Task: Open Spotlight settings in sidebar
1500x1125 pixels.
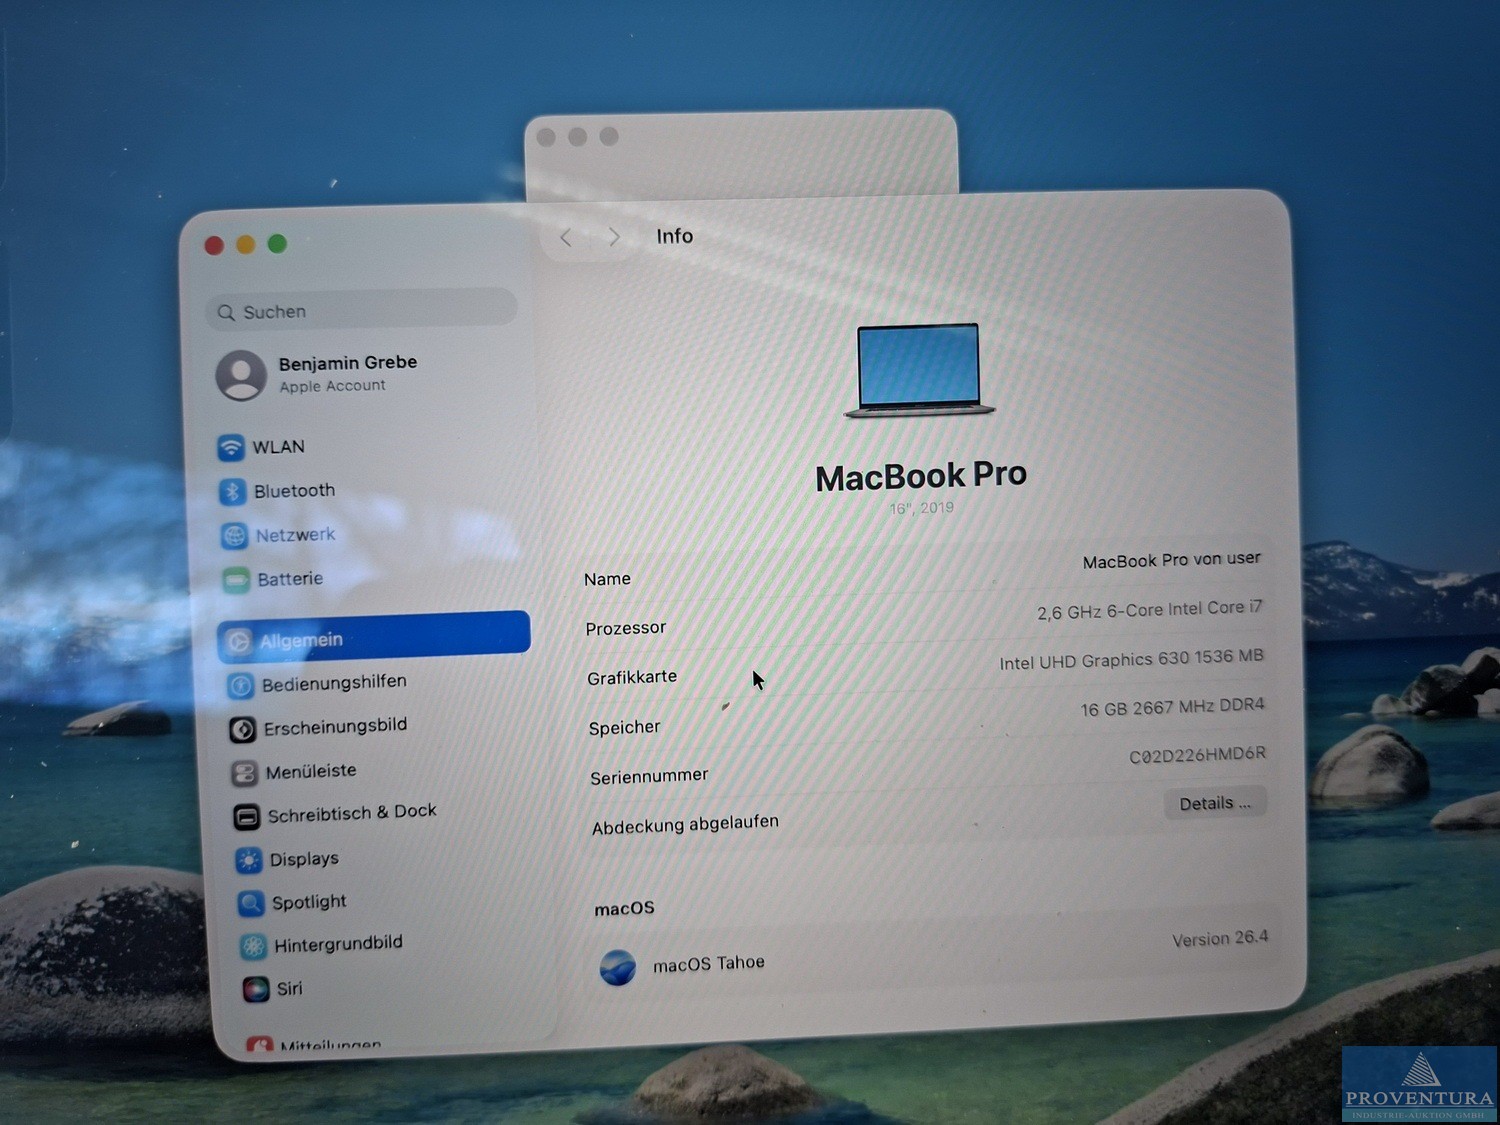Action: tap(308, 902)
